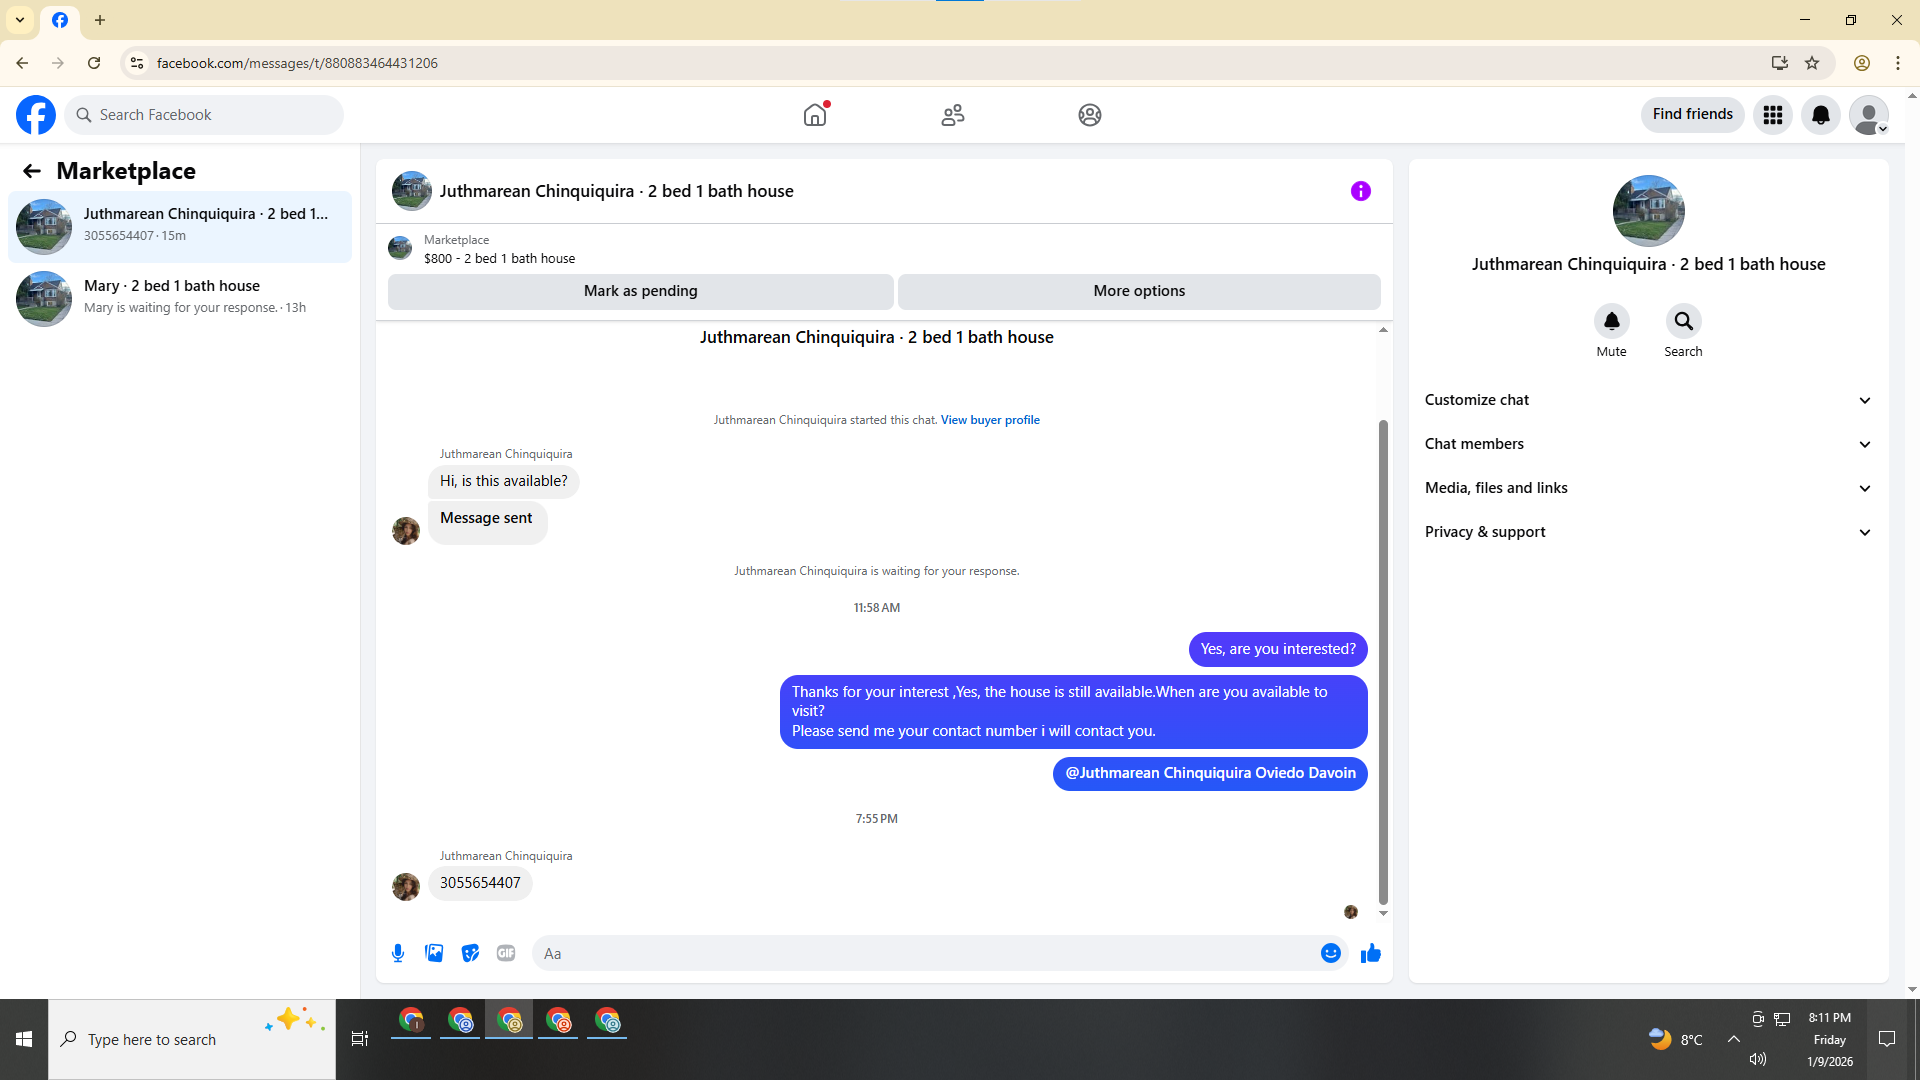Open the emoji picker in message box
Screen dimensions: 1920x1080
[1330, 953]
